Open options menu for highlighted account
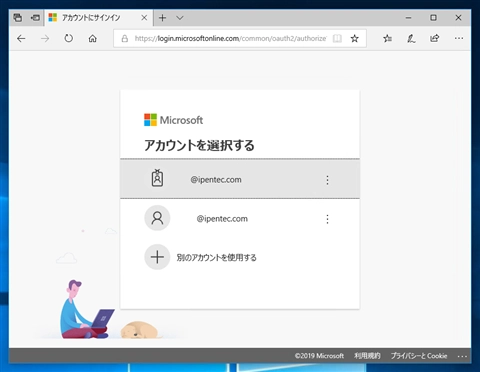 pos(327,180)
